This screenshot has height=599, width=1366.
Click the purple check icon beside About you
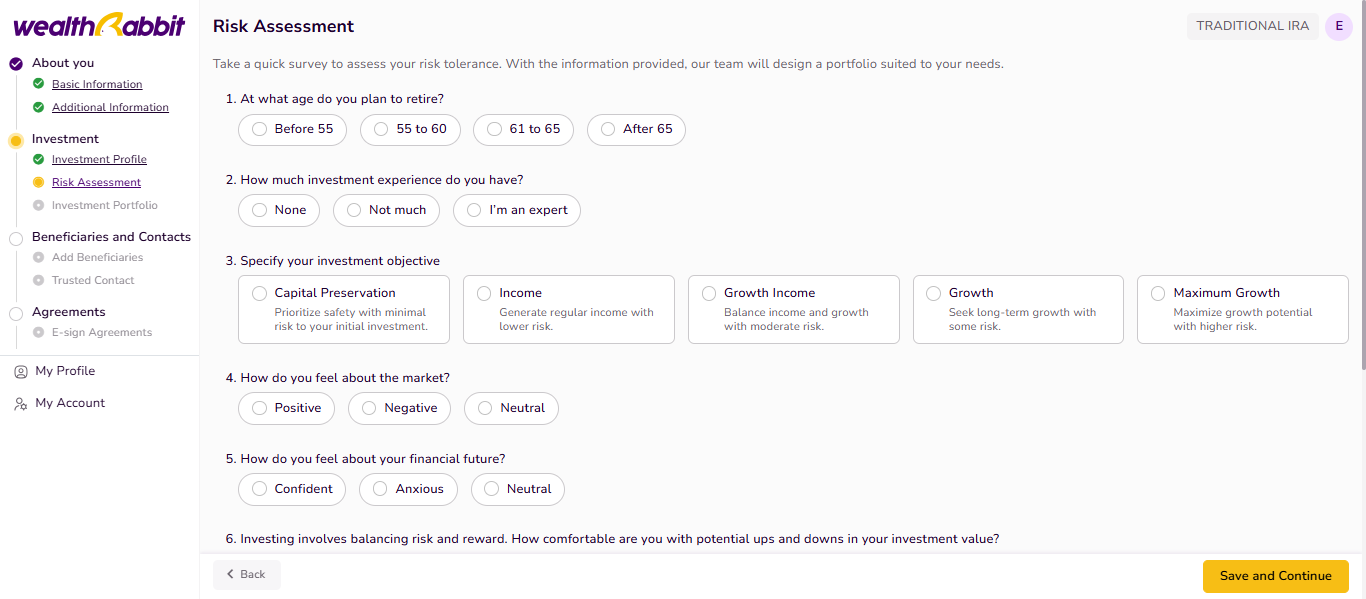tap(16, 63)
